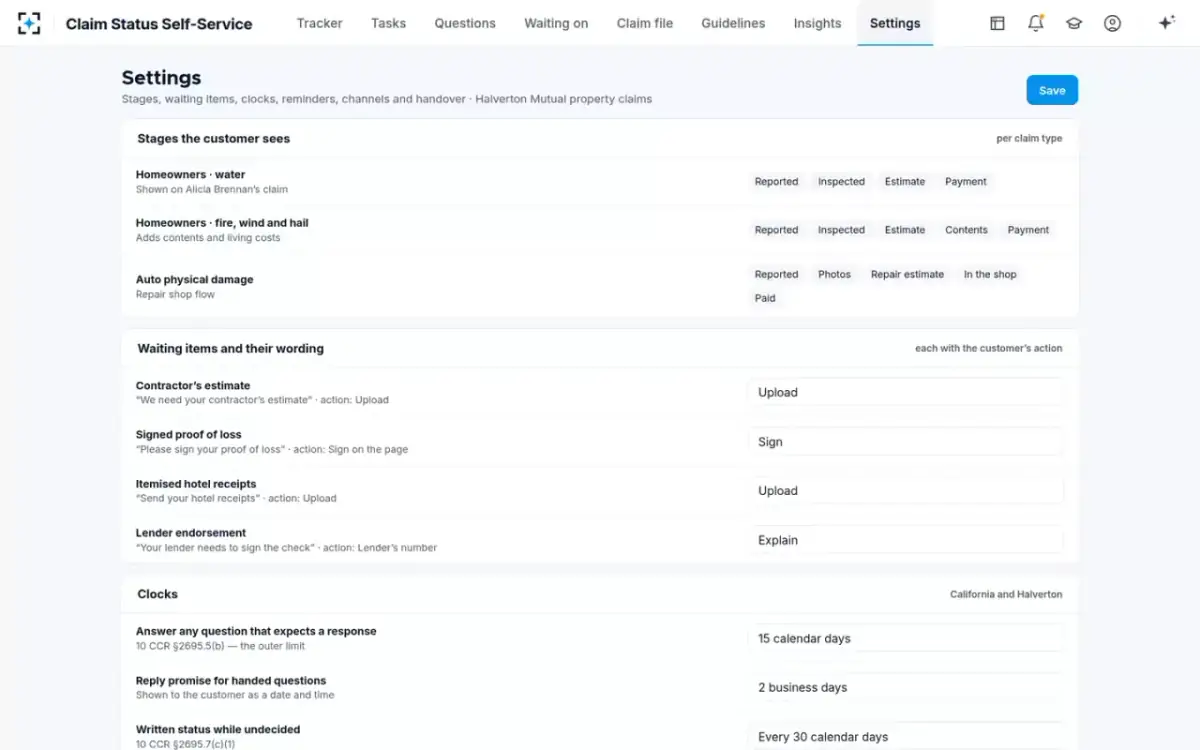This screenshot has height=750, width=1200.
Task: Open the Guidelines tab
Action: (733, 23)
